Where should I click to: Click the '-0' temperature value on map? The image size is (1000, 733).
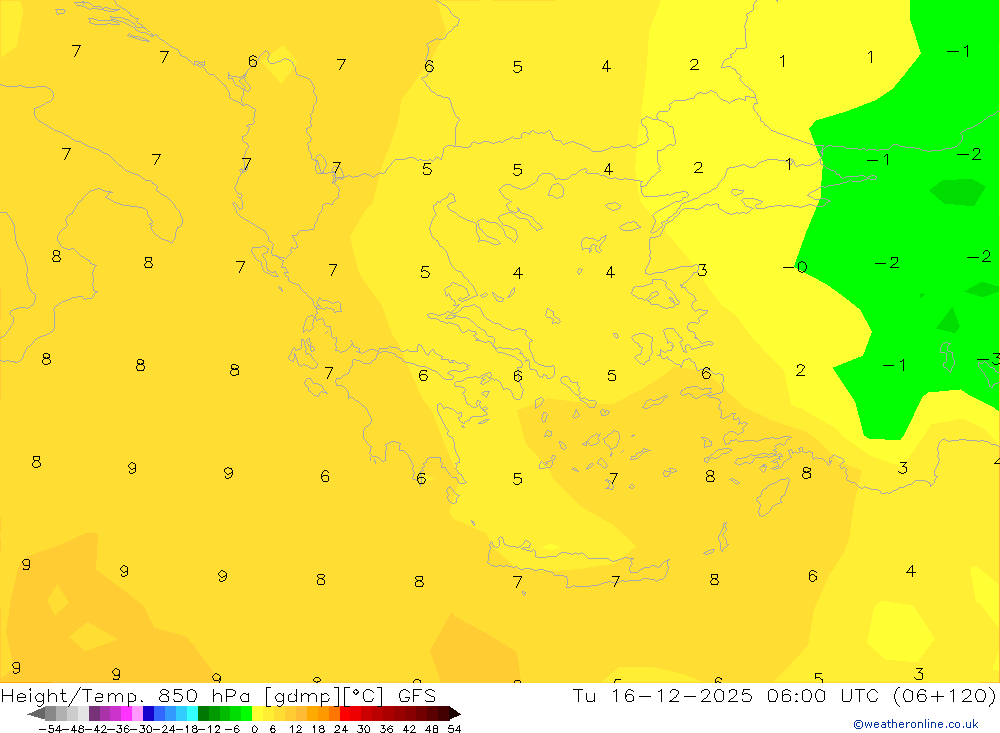[x=795, y=267]
